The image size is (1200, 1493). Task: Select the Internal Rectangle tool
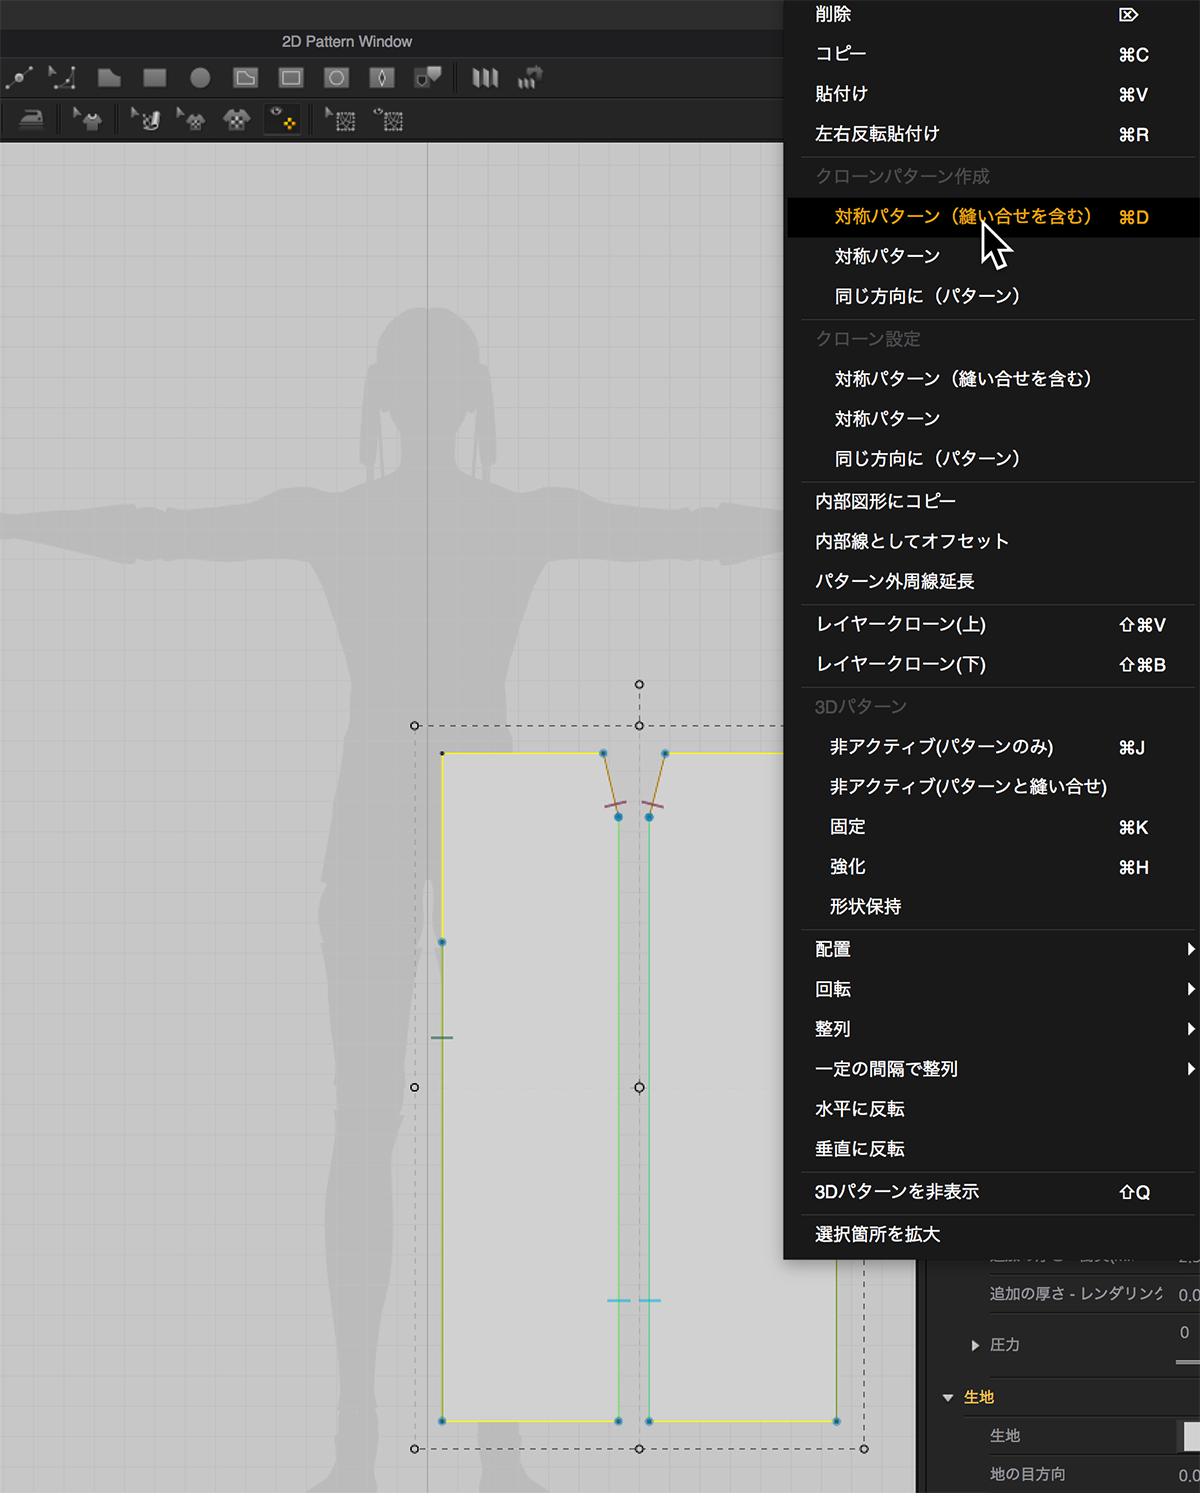click(291, 78)
